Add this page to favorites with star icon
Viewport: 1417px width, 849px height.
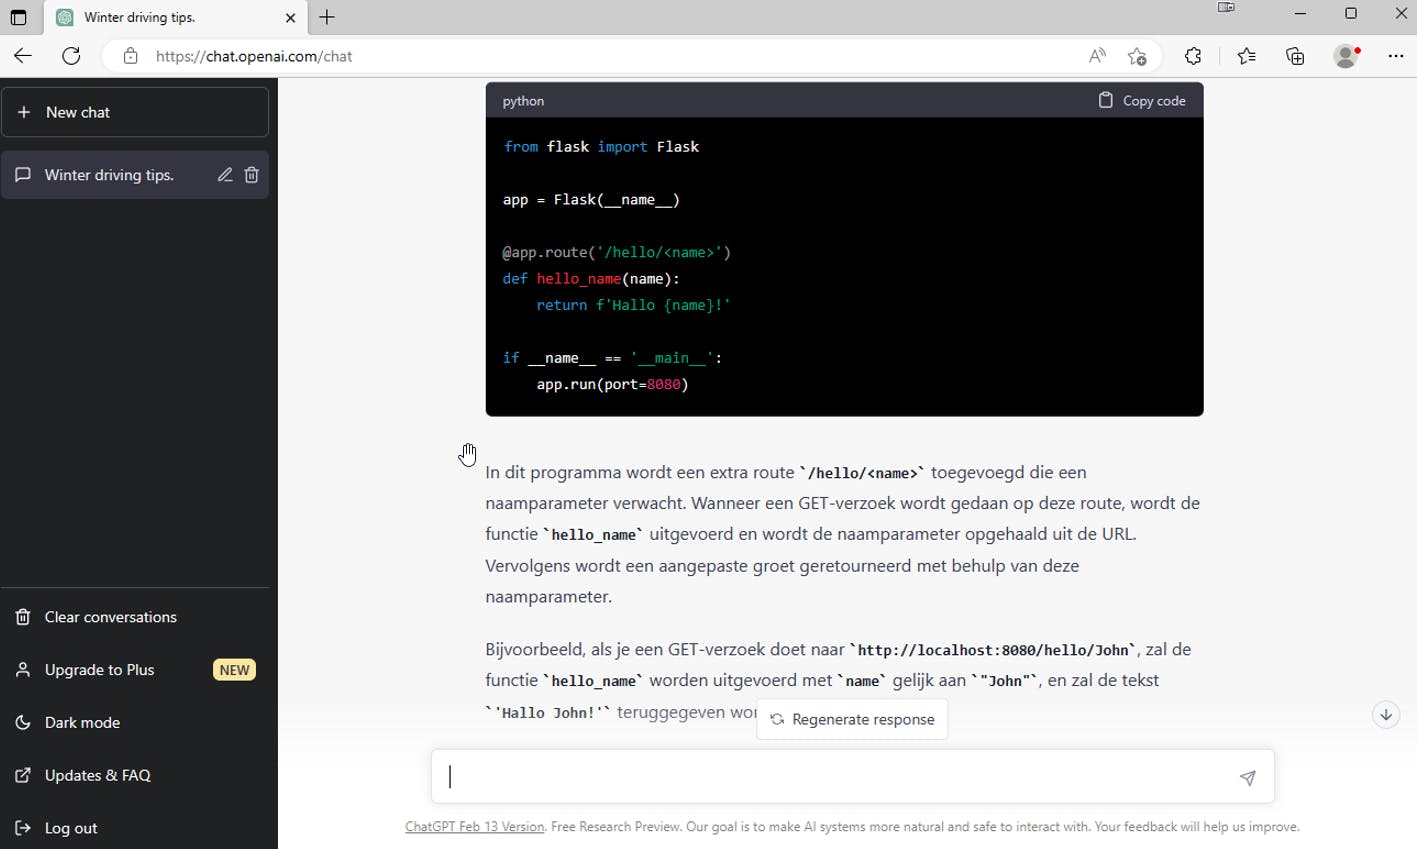pyautogui.click(x=1137, y=56)
